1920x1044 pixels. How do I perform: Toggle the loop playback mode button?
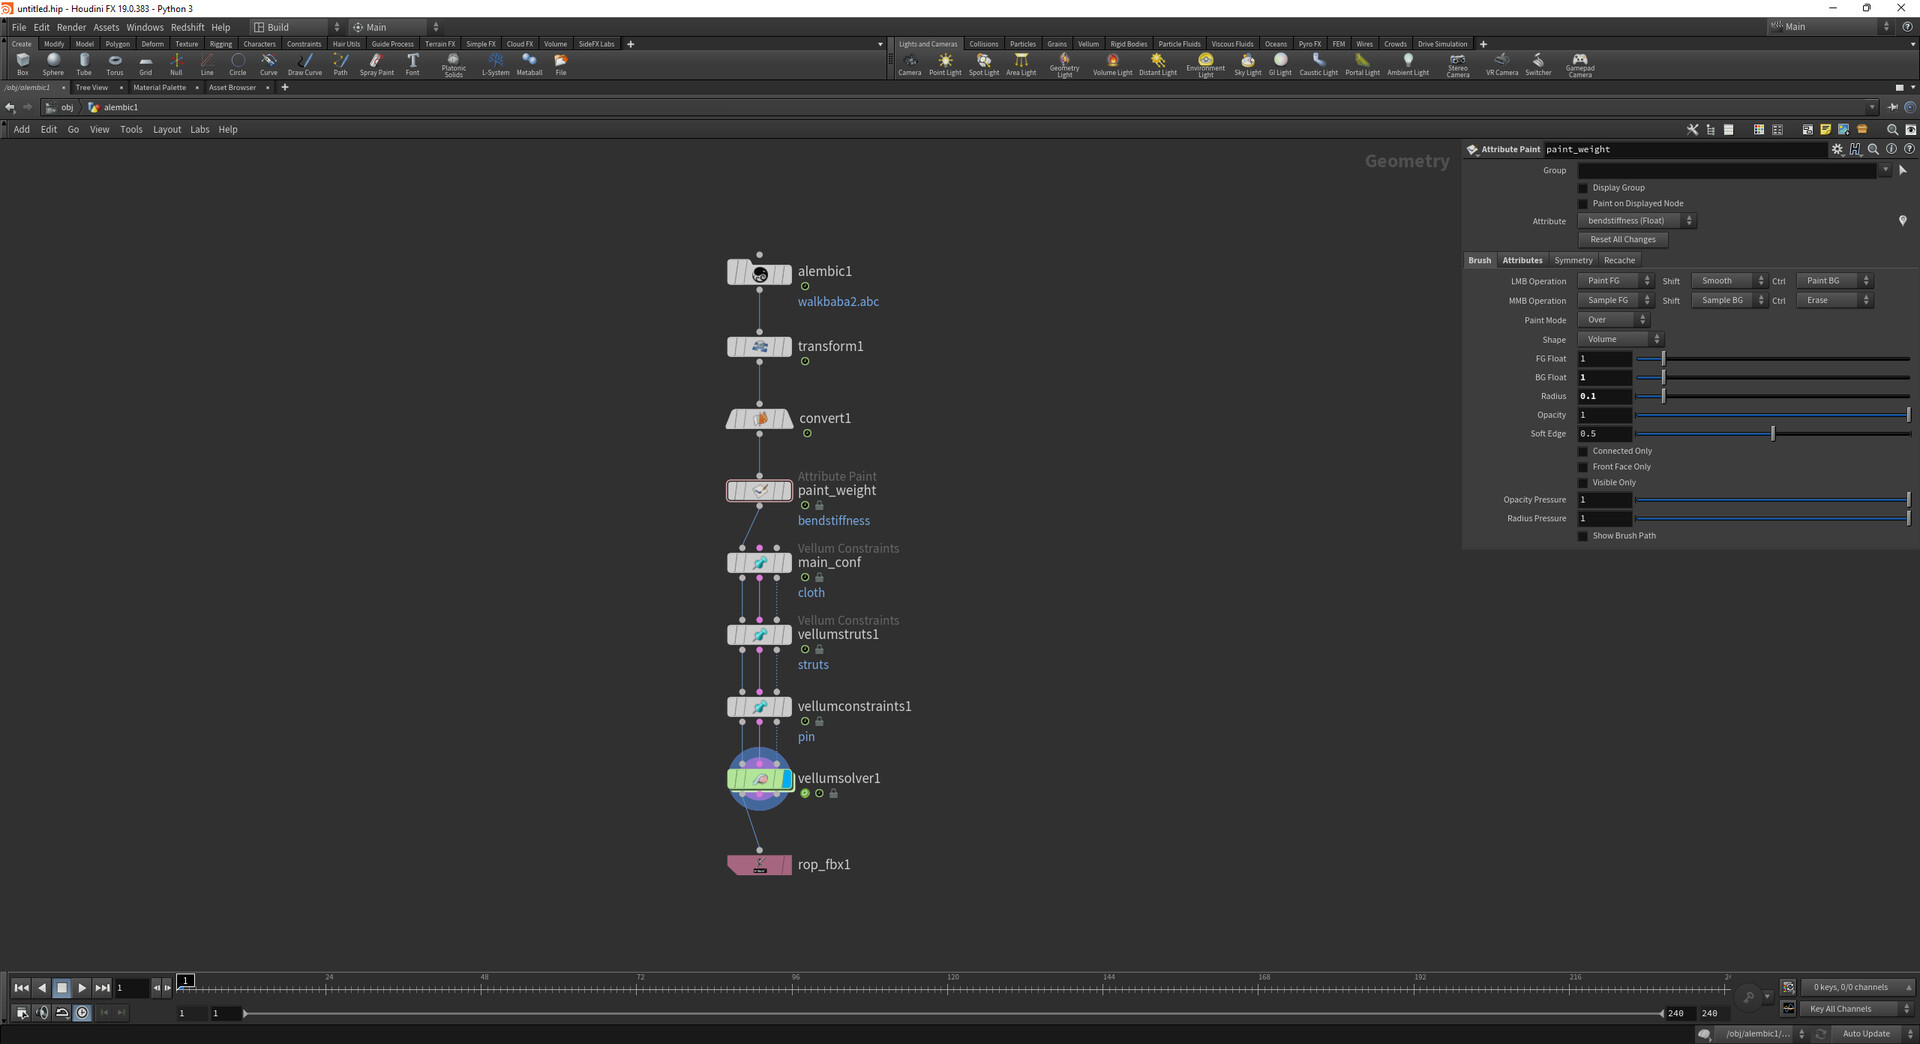point(62,1013)
